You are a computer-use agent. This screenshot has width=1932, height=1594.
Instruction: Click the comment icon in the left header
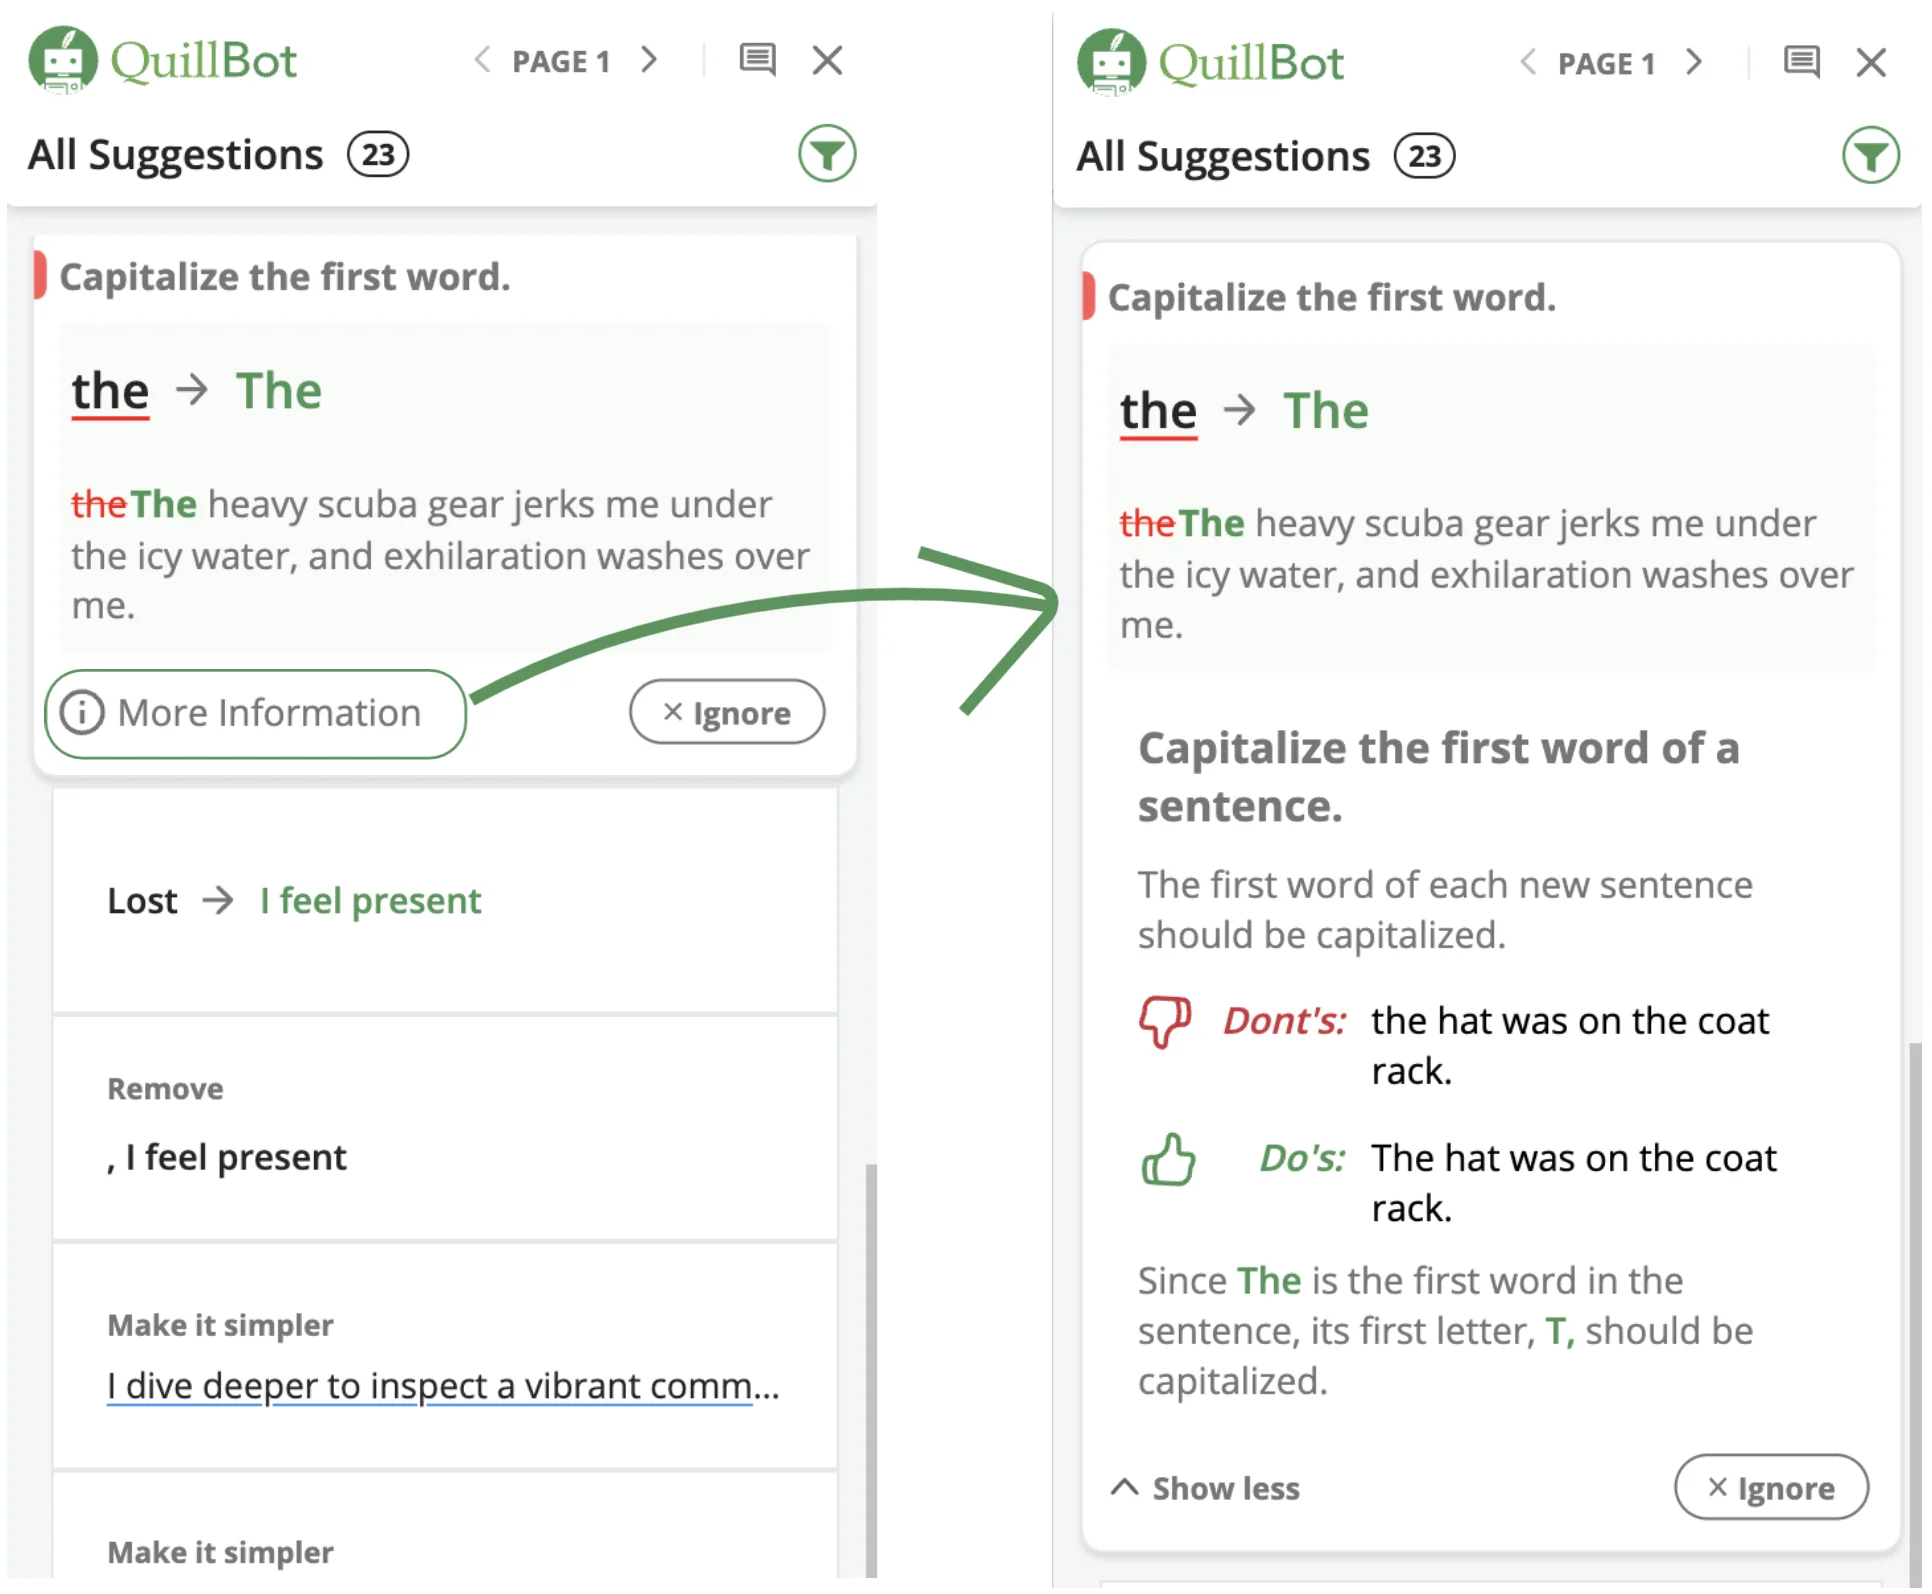coord(757,60)
